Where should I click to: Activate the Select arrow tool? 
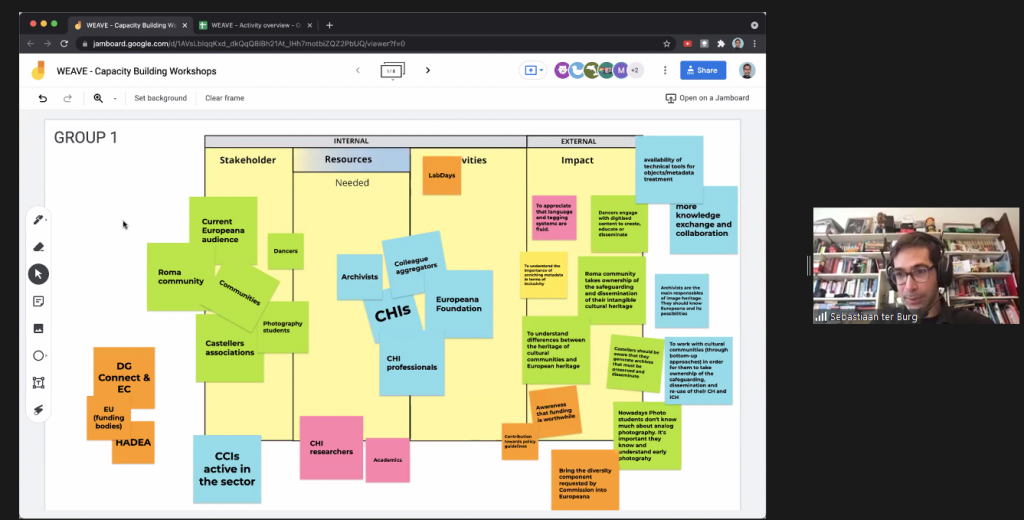pos(39,274)
